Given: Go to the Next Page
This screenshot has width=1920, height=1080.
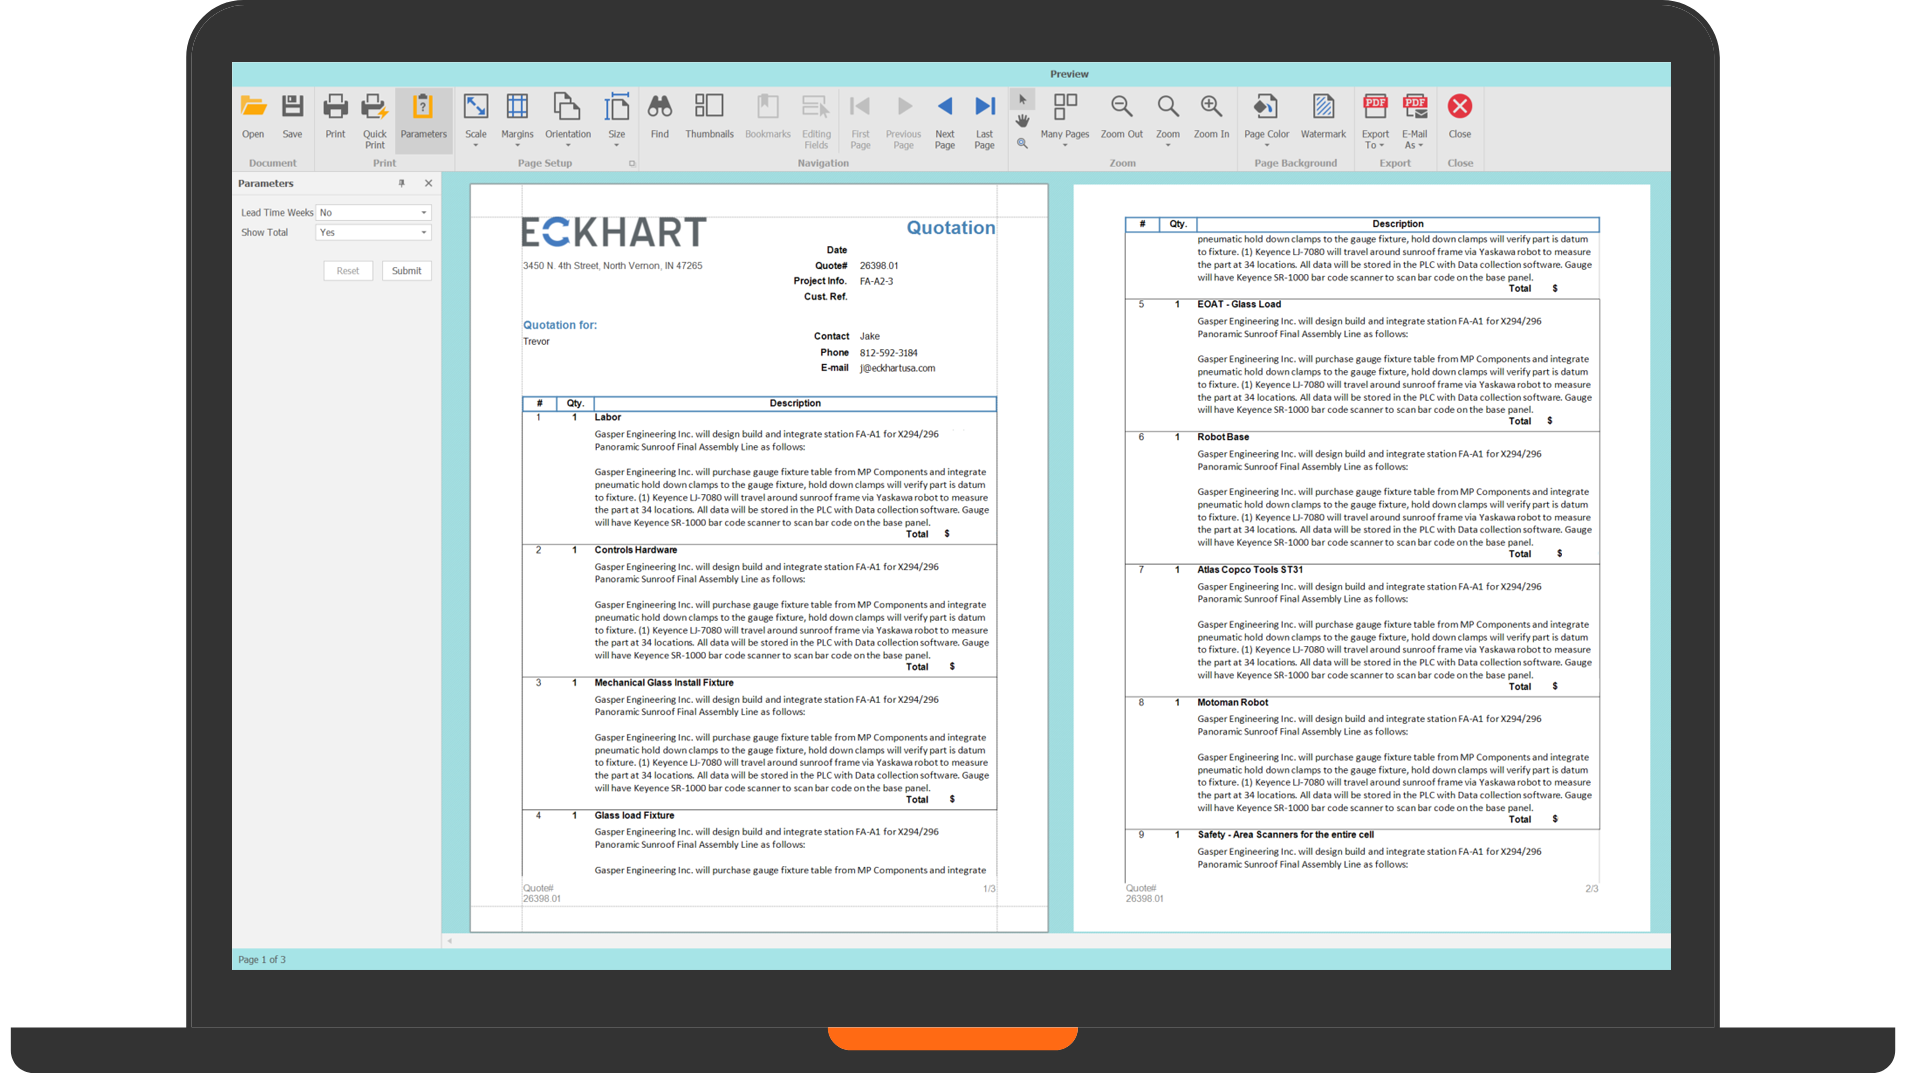Looking at the screenshot, I should (944, 108).
